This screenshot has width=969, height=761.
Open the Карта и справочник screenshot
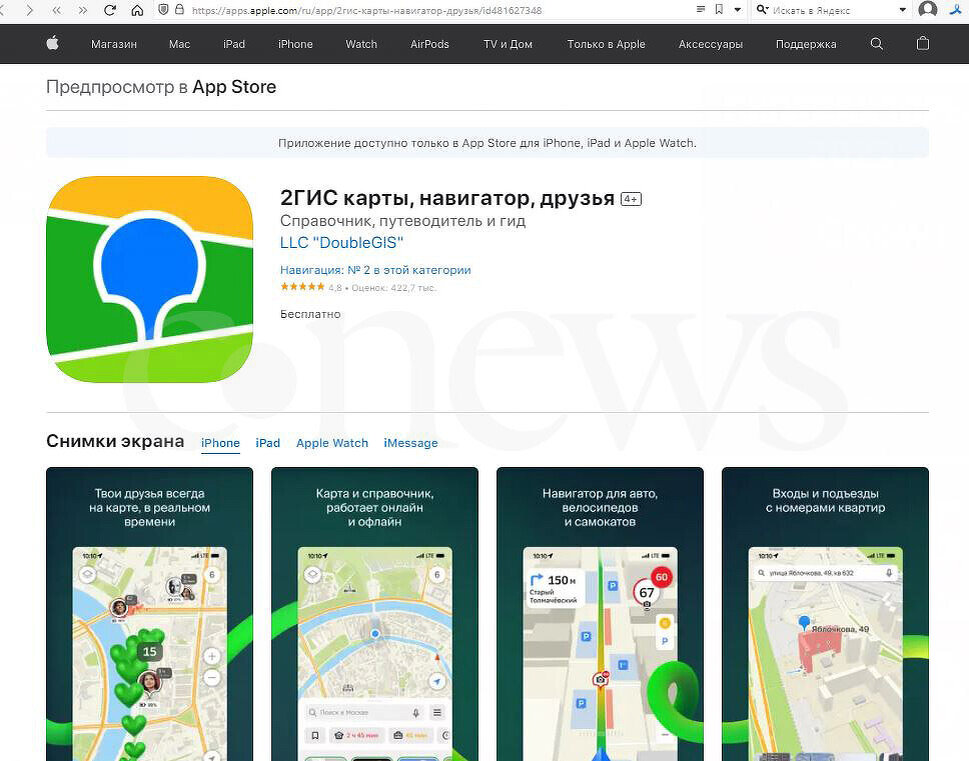[374, 614]
